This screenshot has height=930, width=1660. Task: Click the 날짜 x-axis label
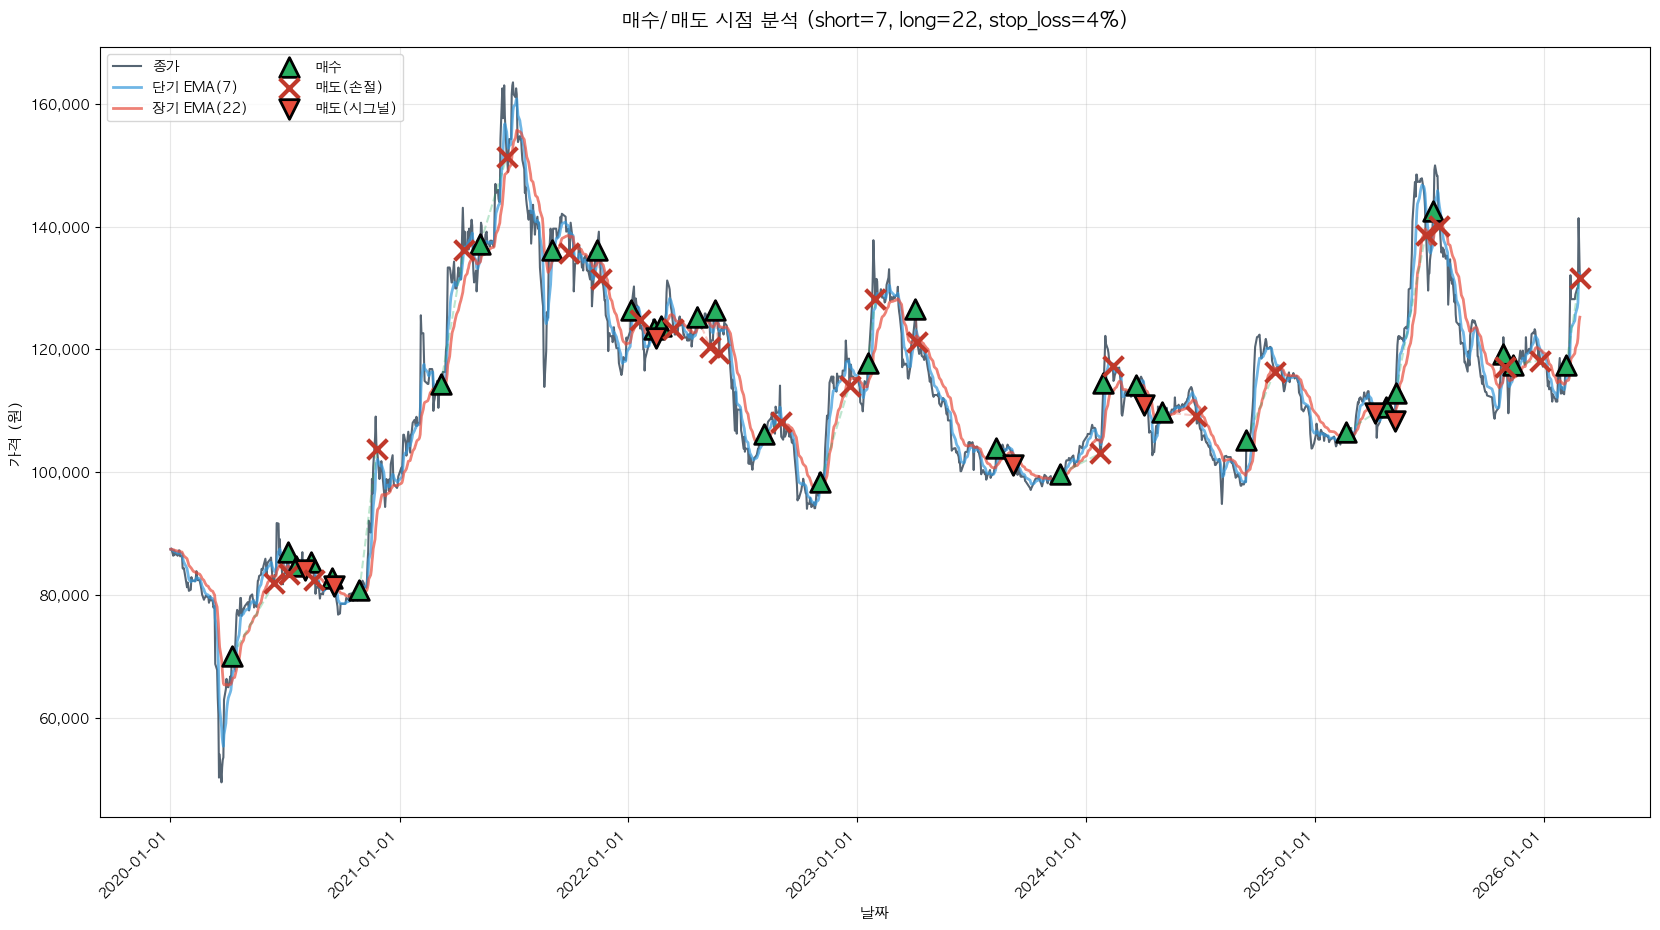(x=874, y=912)
